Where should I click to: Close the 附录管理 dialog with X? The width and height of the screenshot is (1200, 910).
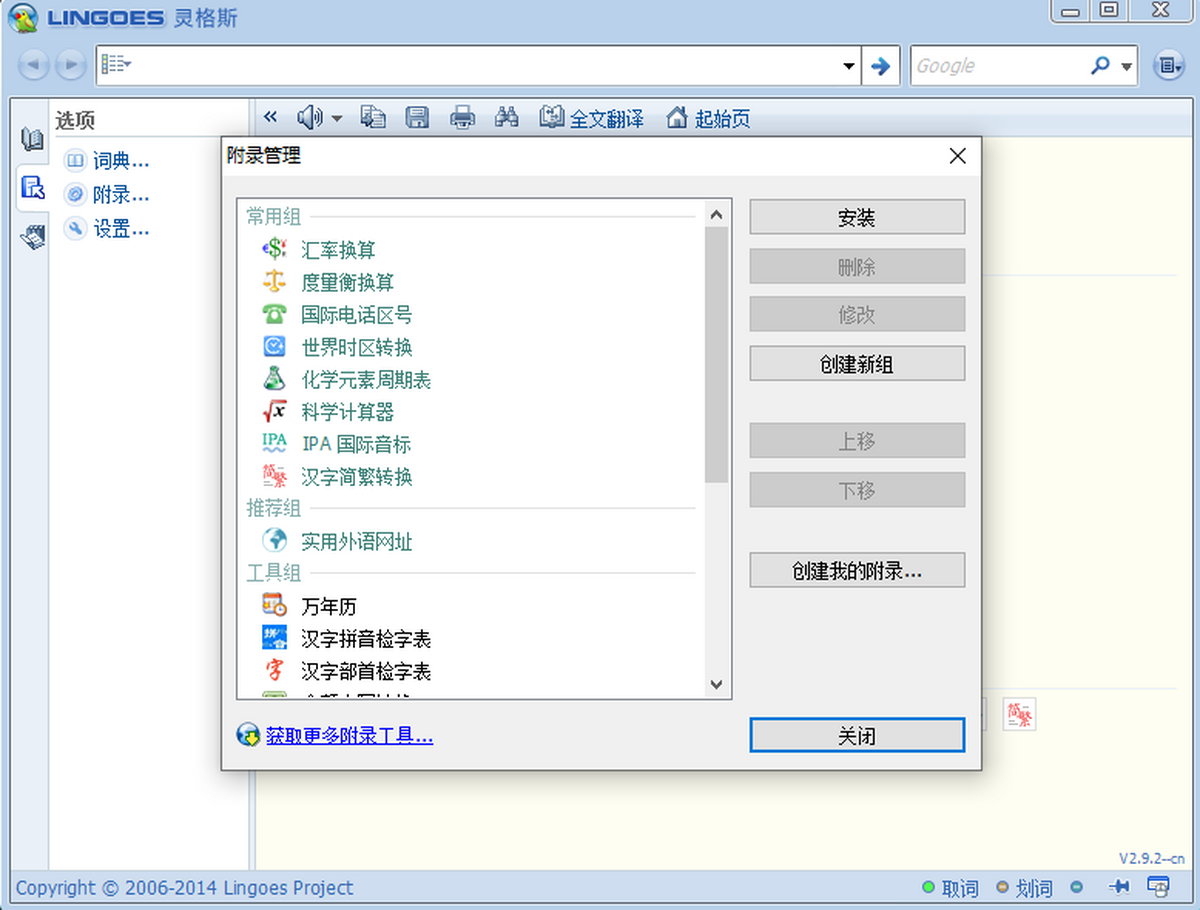[x=957, y=156]
